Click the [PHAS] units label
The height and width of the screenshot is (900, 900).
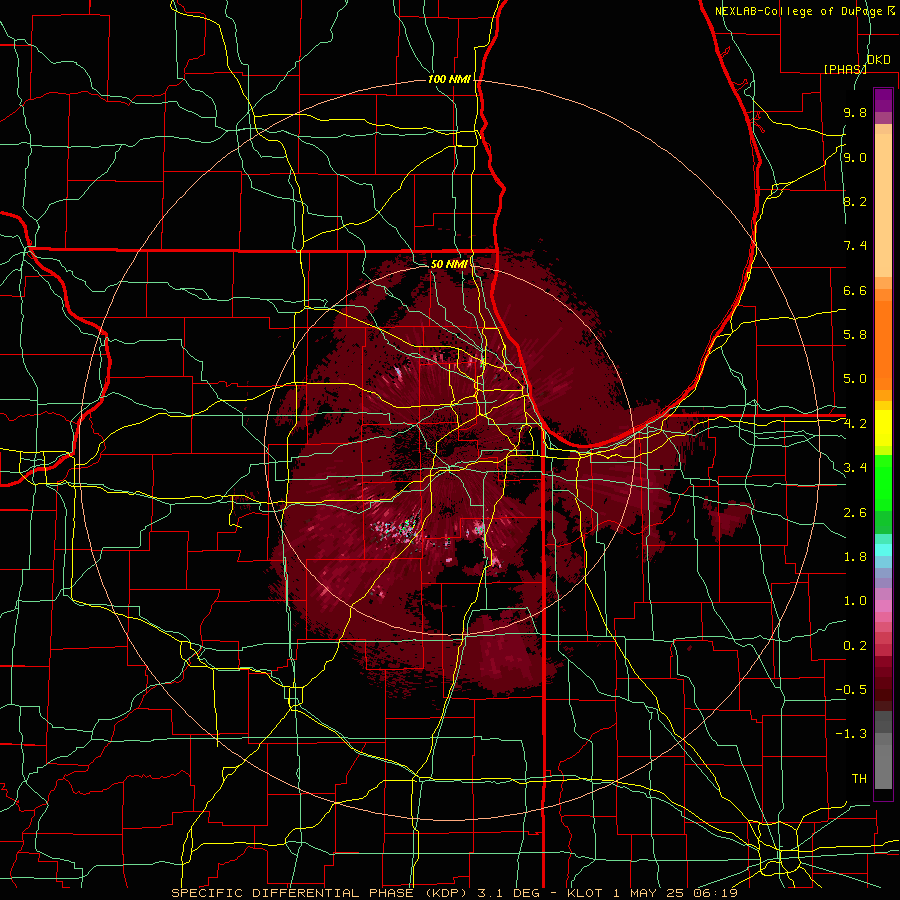pos(845,69)
